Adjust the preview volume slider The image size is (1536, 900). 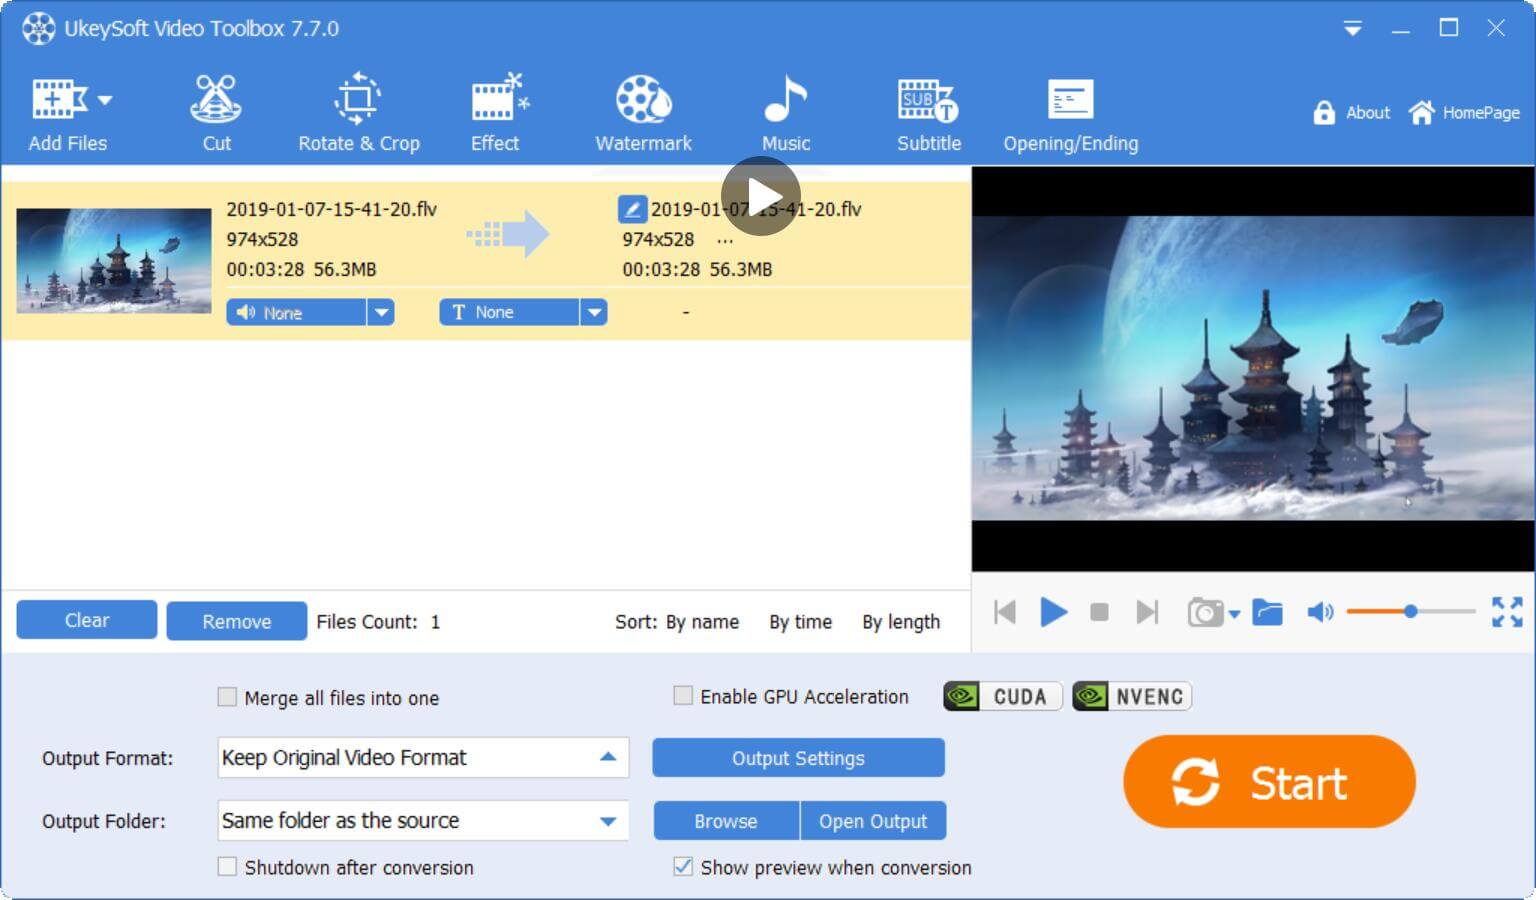click(x=1410, y=611)
